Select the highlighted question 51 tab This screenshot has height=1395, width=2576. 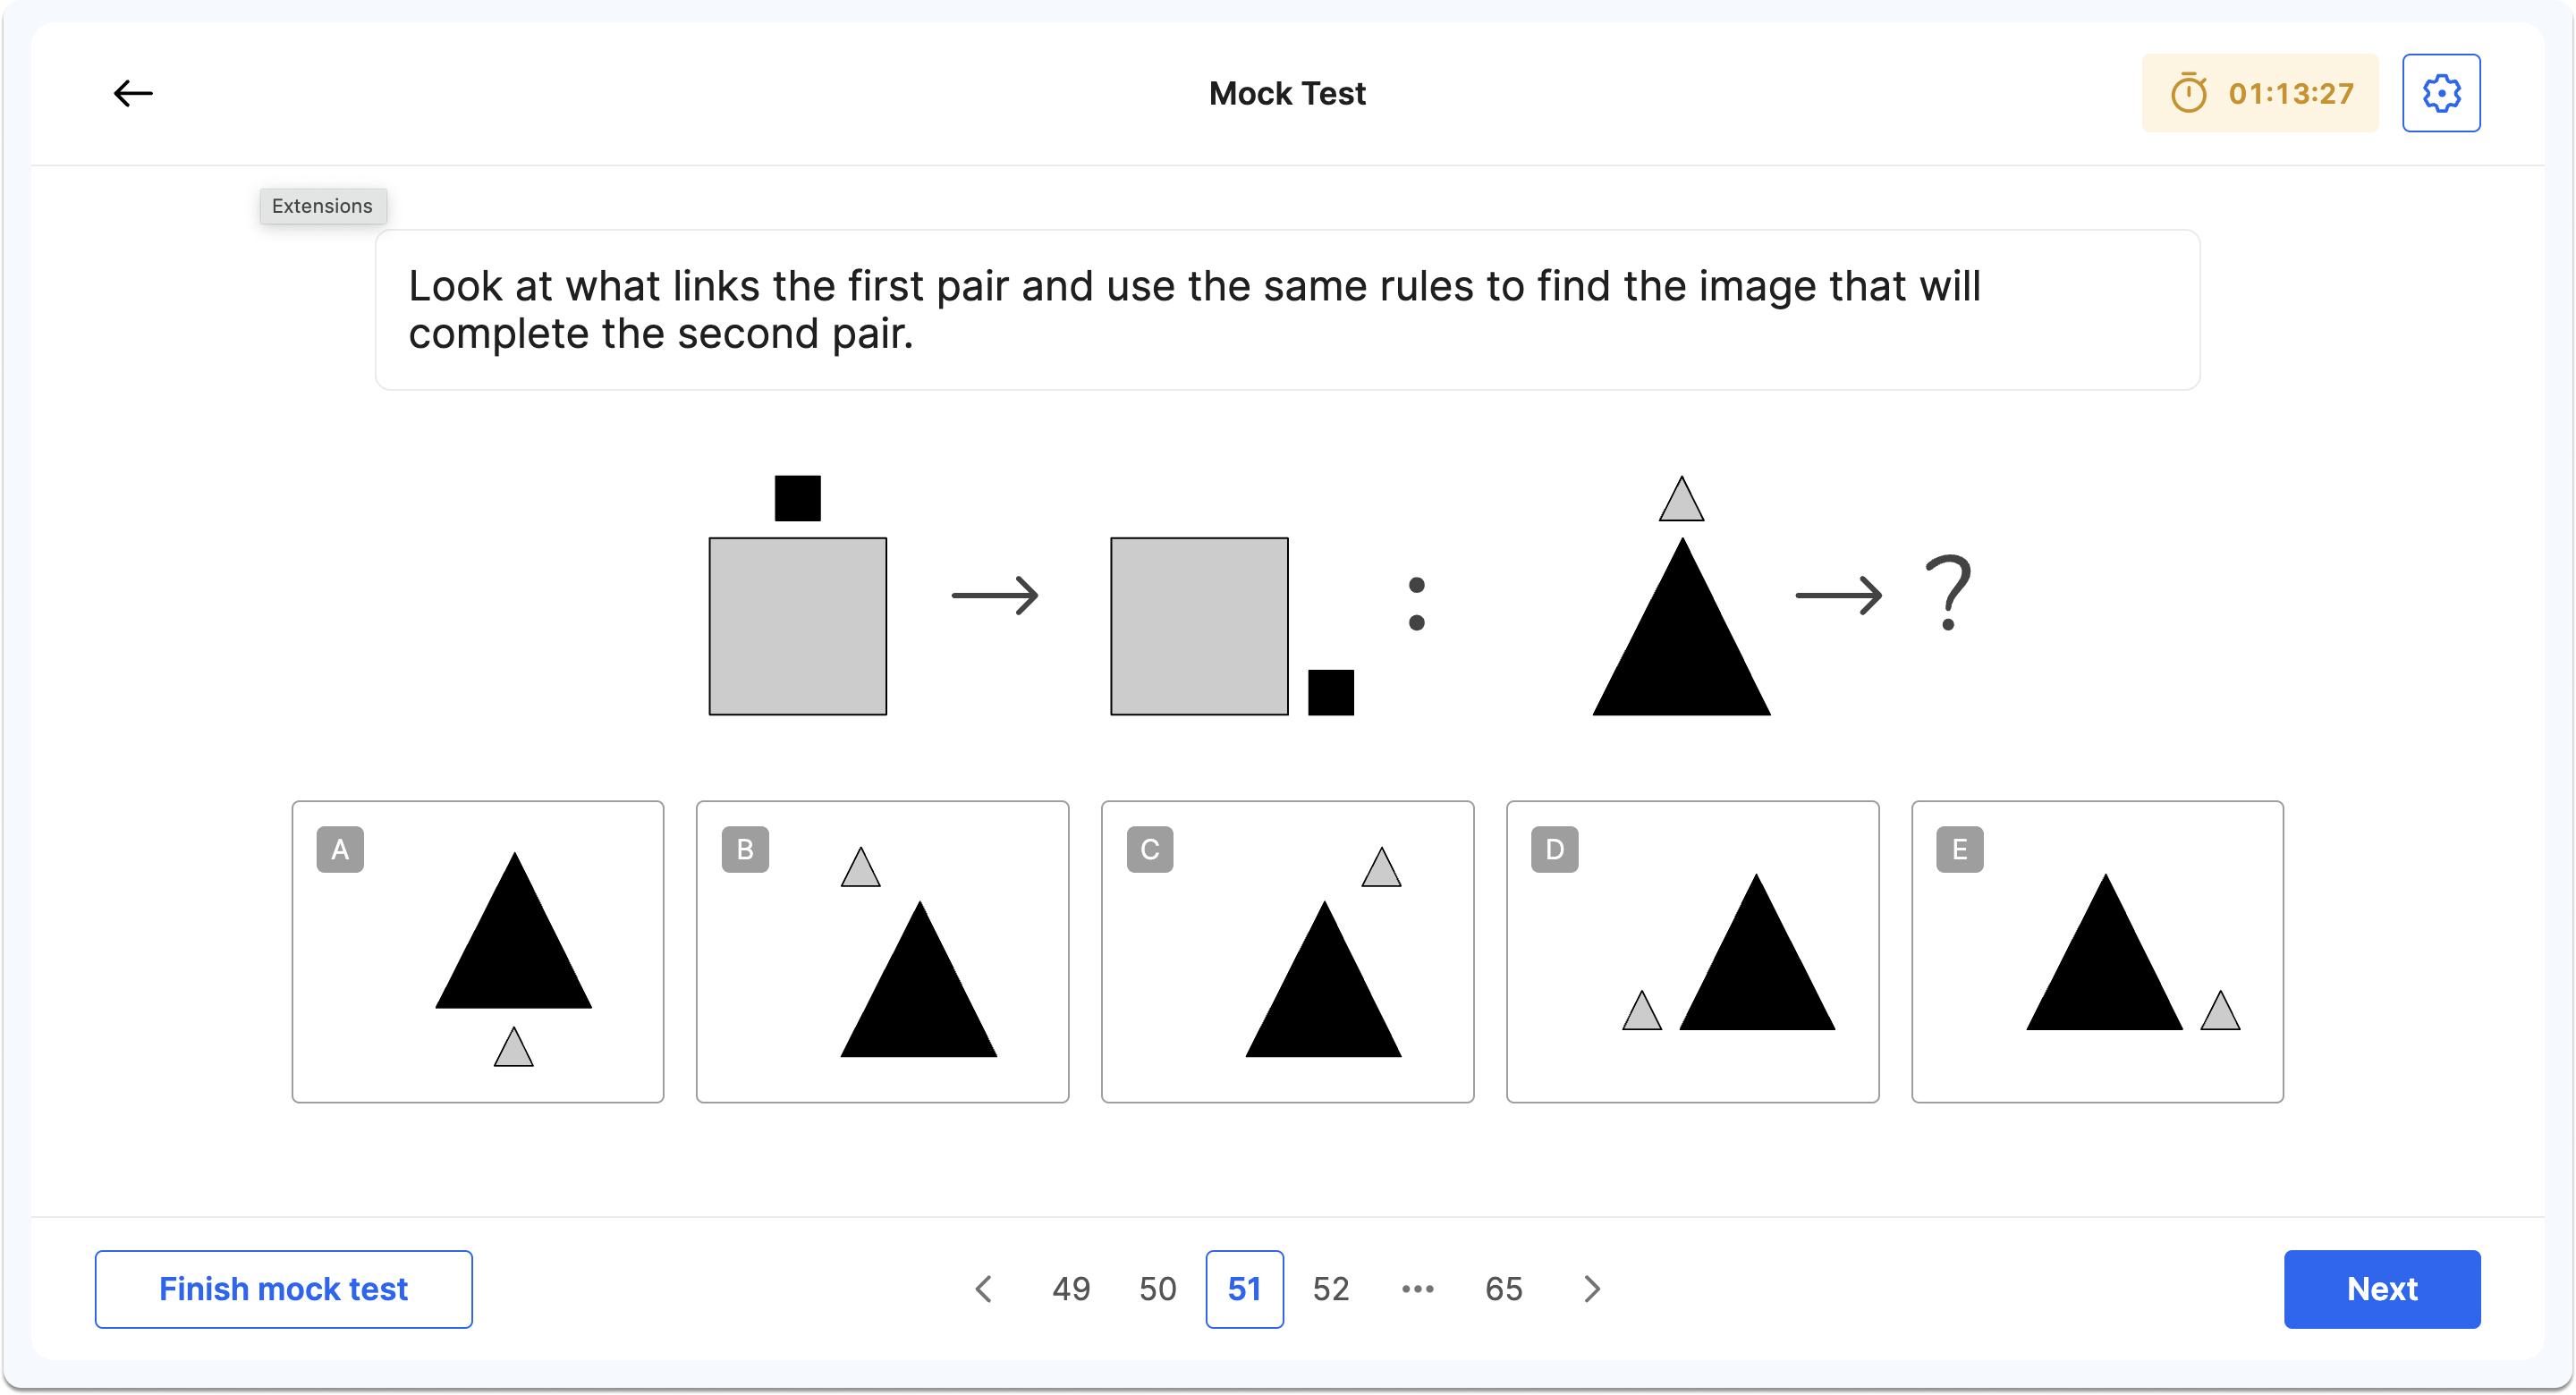pyautogui.click(x=1243, y=1289)
